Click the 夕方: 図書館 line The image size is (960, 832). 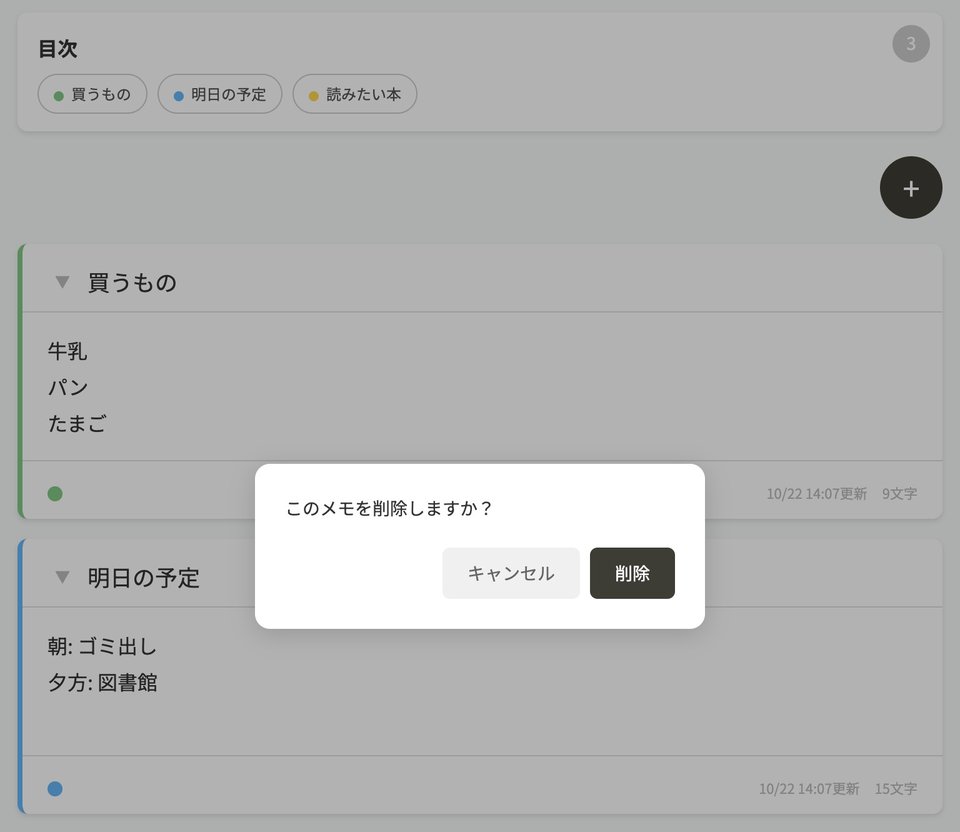pos(102,683)
